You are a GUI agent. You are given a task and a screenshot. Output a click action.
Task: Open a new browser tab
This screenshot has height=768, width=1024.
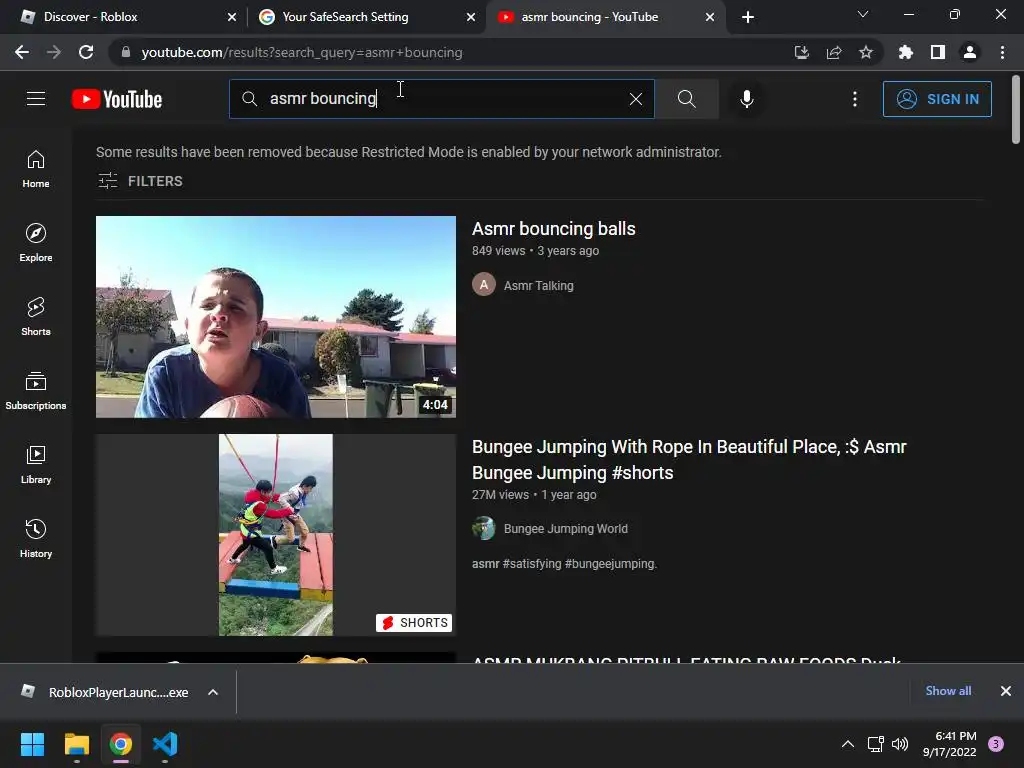(748, 17)
